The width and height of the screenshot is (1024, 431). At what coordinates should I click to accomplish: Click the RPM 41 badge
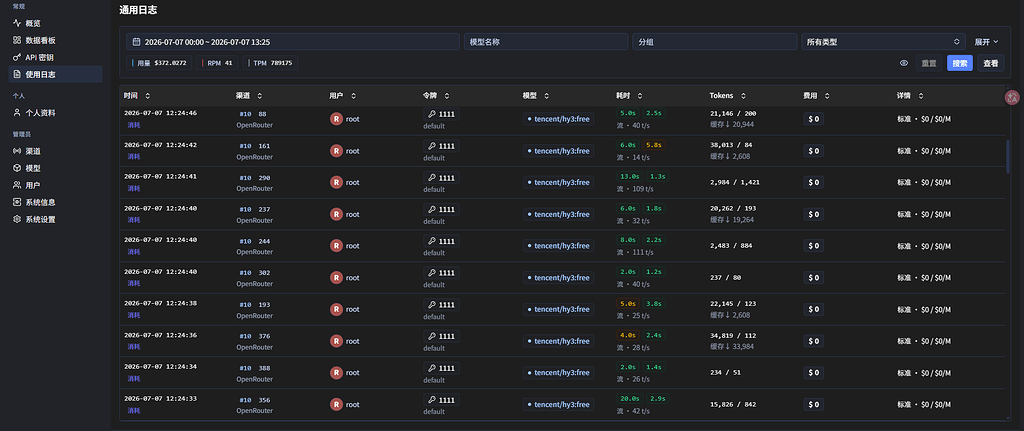point(217,63)
